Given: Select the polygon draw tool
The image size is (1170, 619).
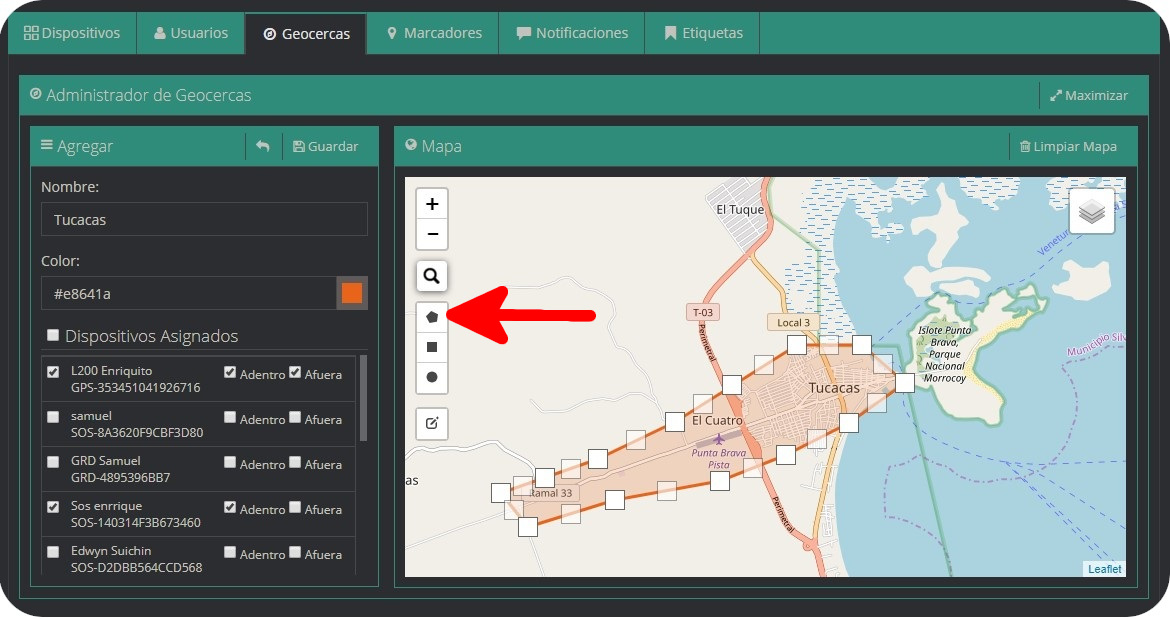Looking at the screenshot, I should coord(432,317).
